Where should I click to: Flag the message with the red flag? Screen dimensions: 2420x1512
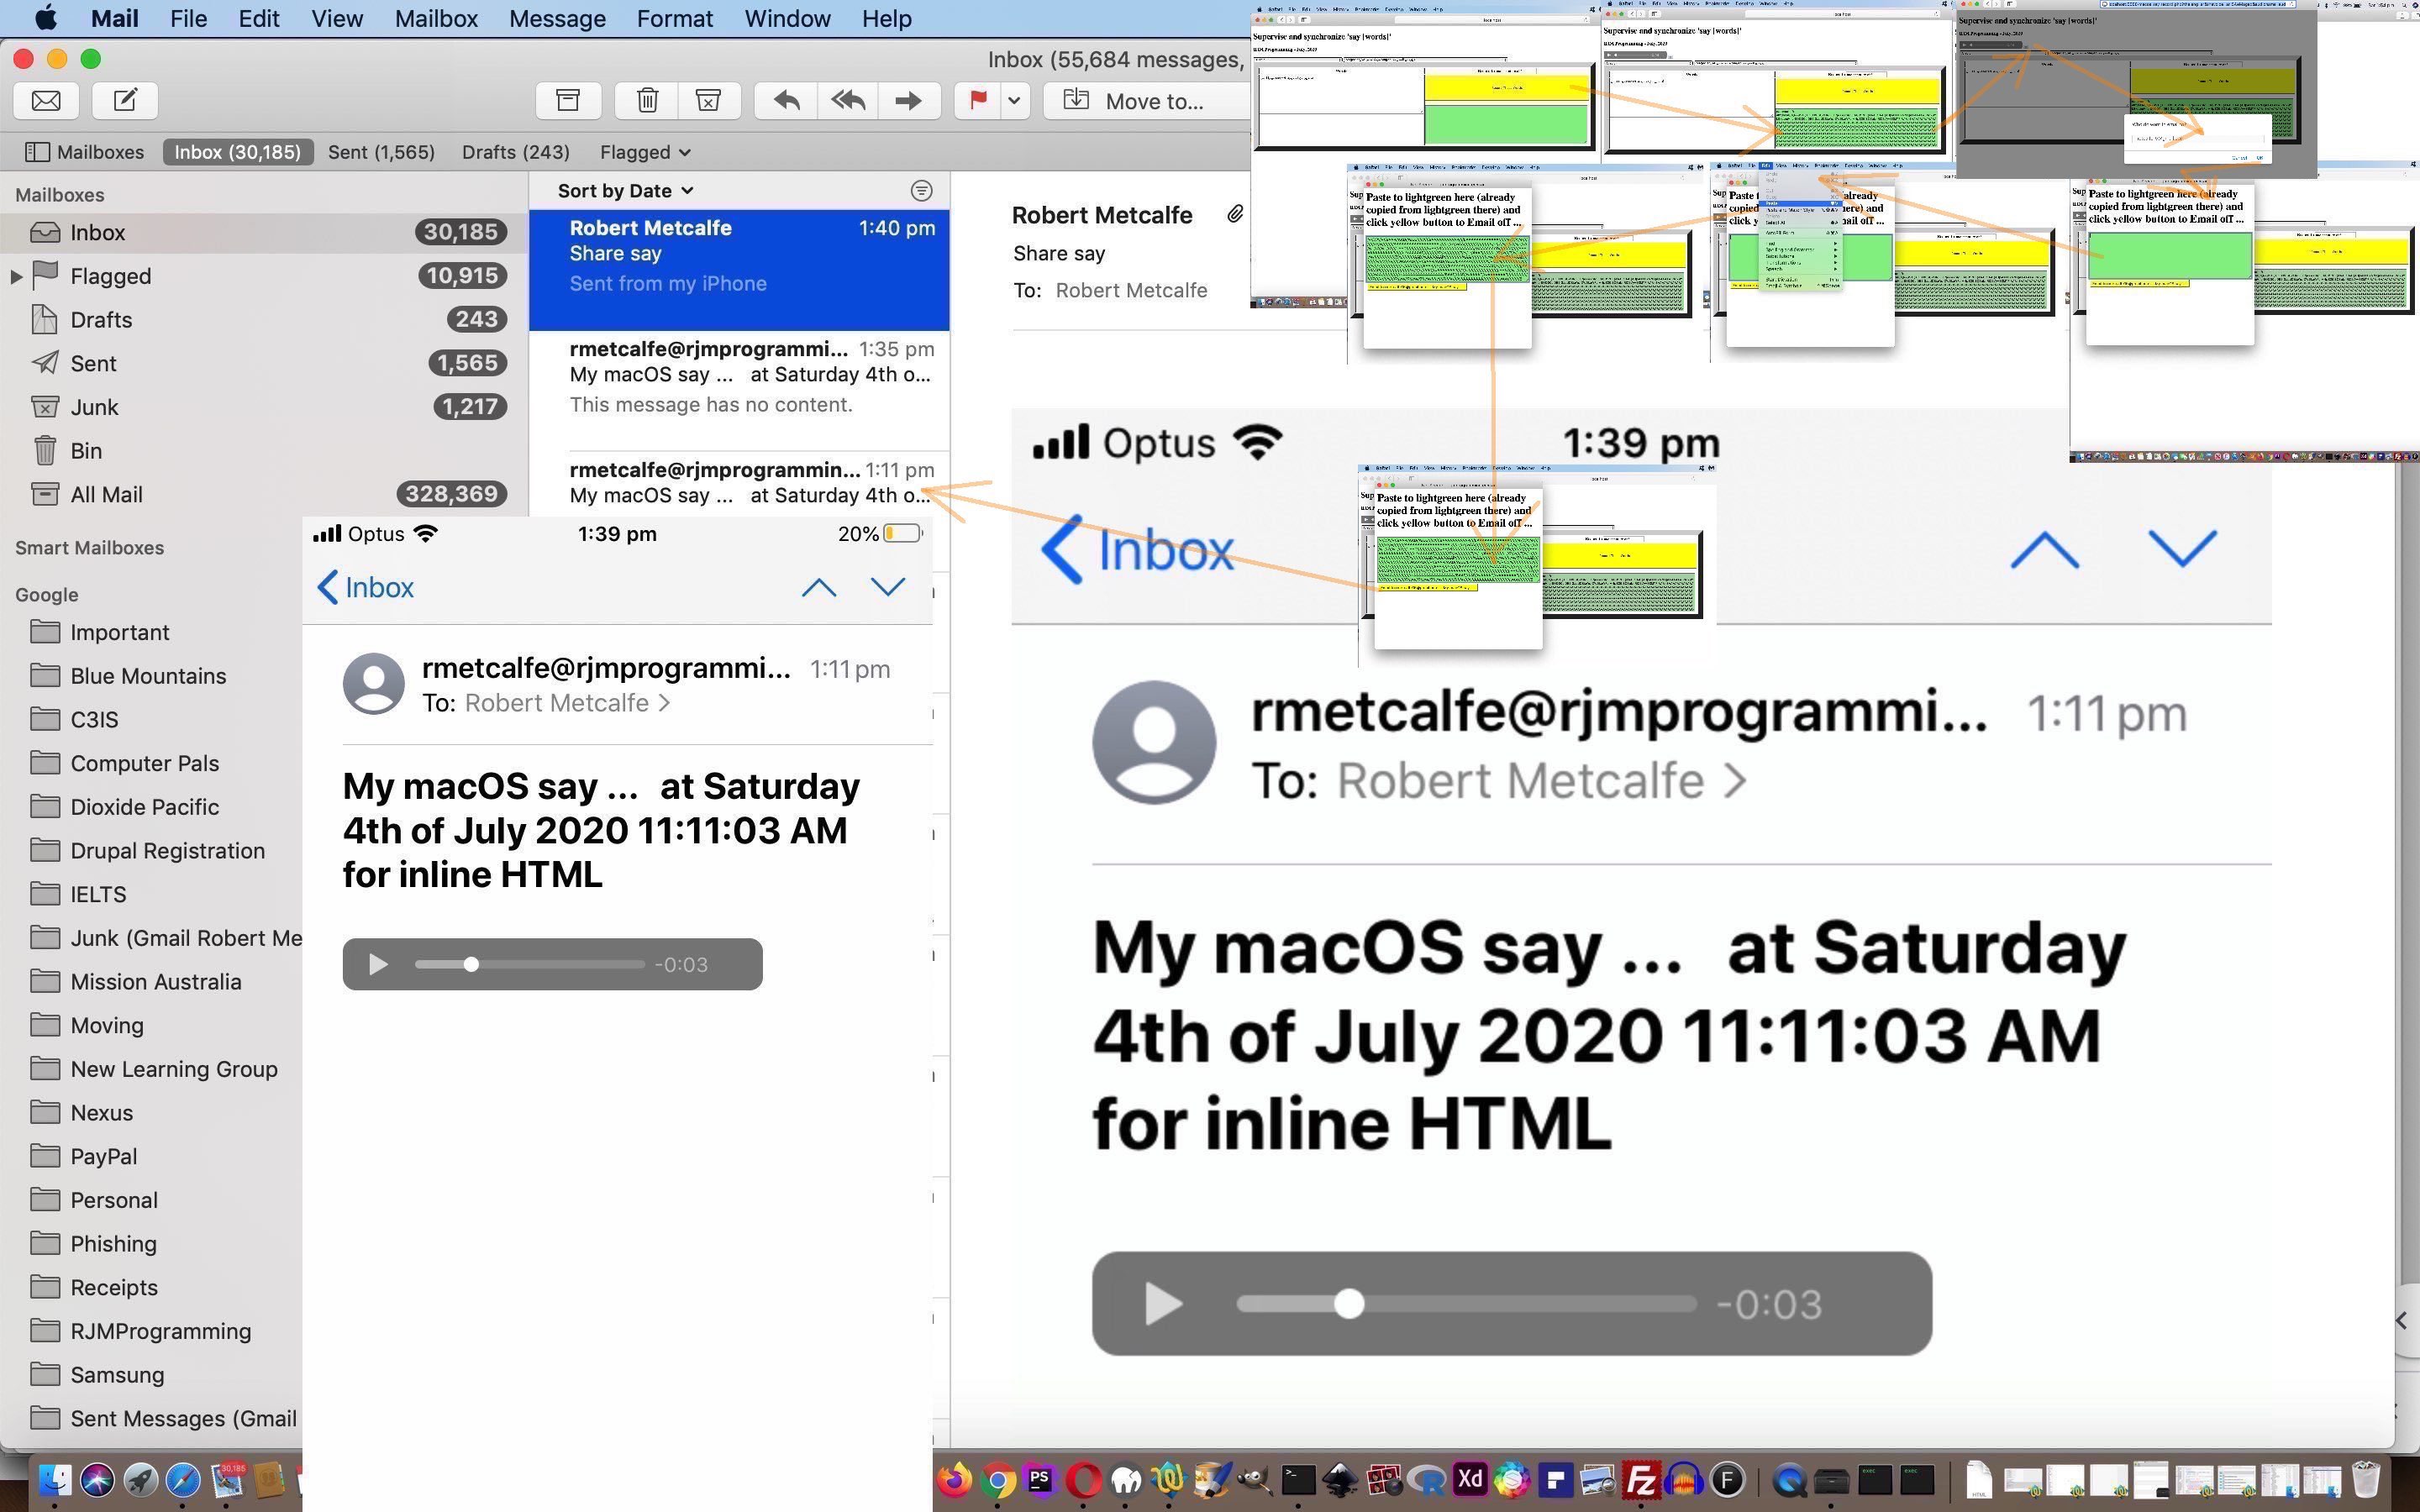[x=977, y=100]
